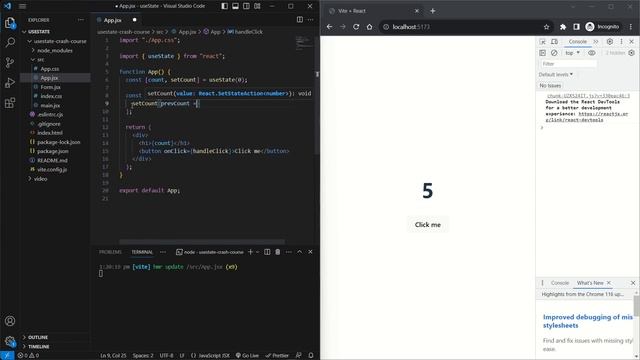640x360 pixels.
Task: Click Prettier status bar item
Action: click(x=277, y=356)
